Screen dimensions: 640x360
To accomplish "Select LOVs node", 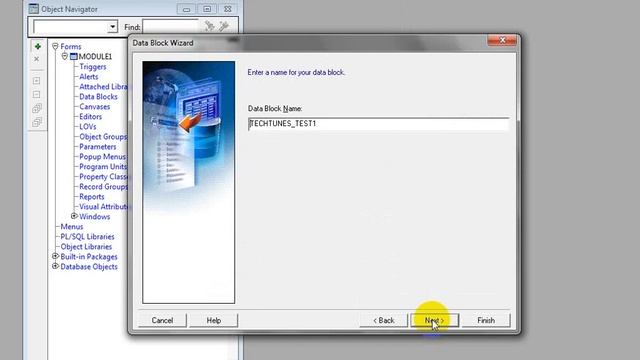I will coord(88,127).
